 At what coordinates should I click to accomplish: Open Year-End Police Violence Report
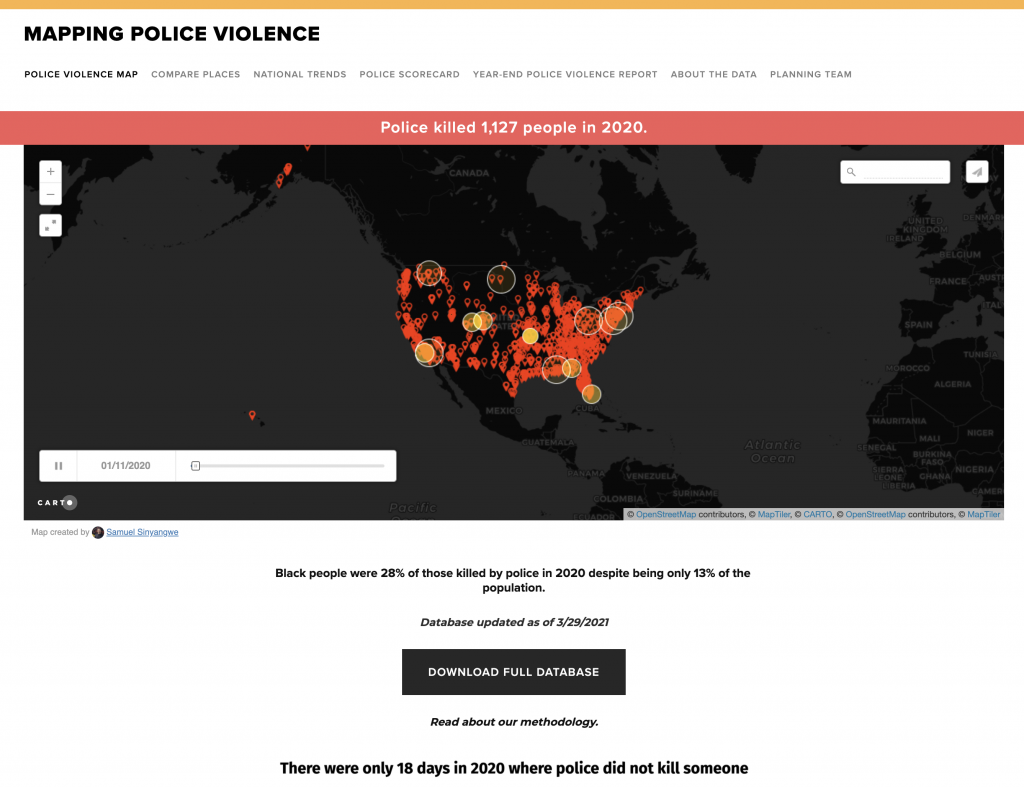pos(565,74)
